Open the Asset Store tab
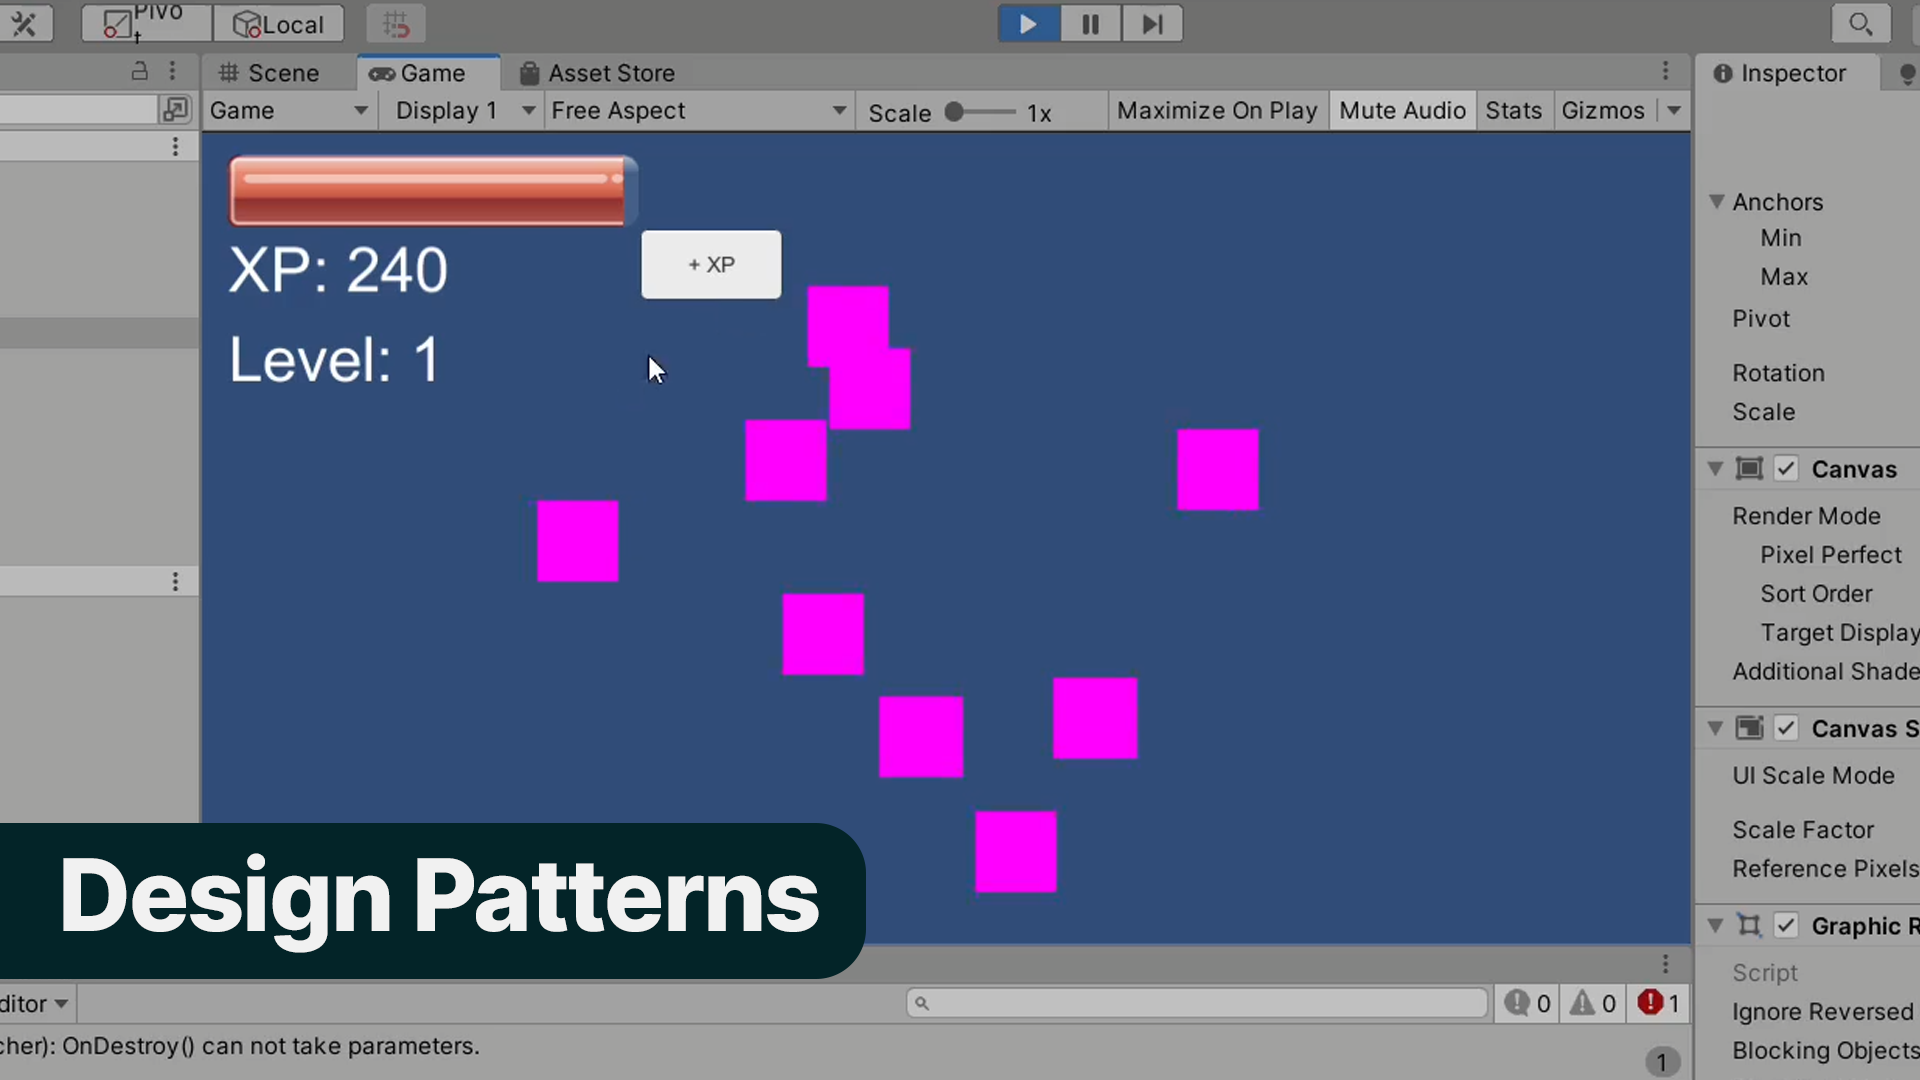 tap(597, 73)
